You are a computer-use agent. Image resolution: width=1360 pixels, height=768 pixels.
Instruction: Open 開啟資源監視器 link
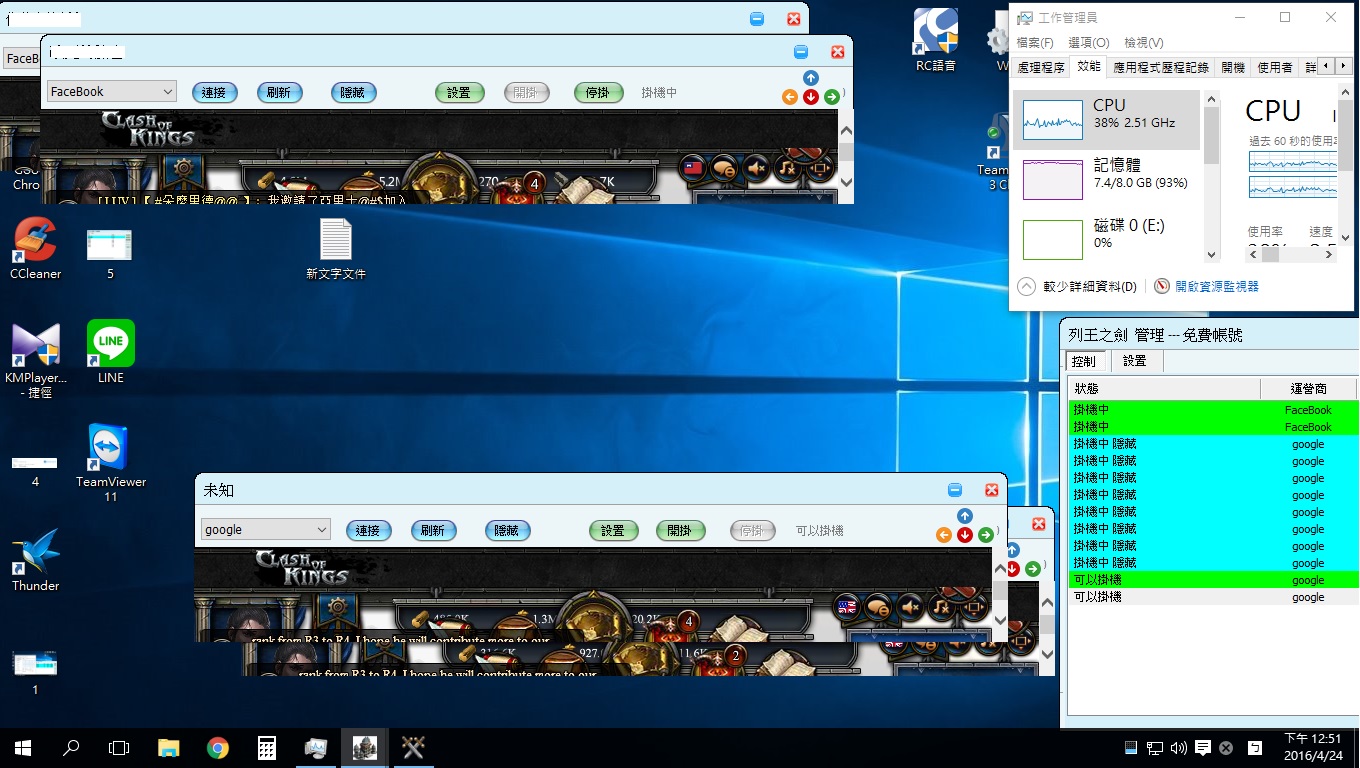[1217, 286]
